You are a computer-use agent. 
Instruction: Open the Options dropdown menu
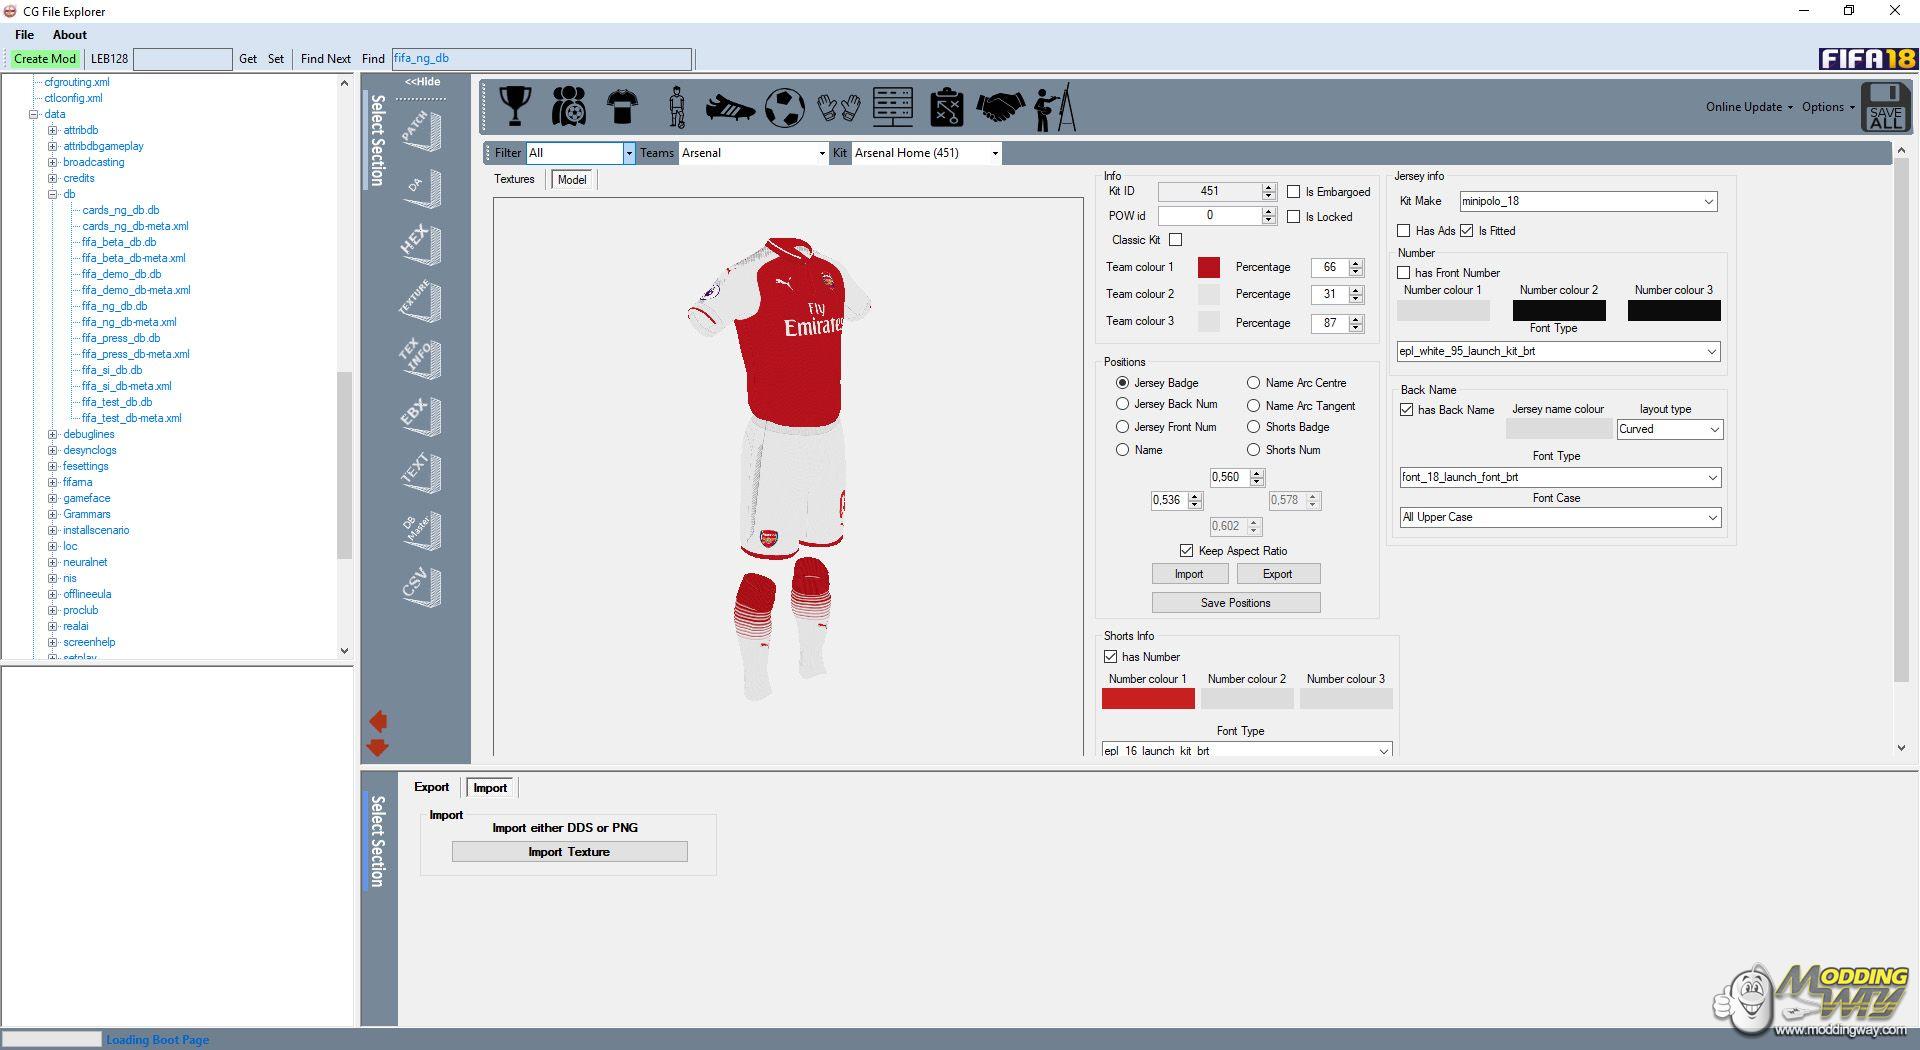click(x=1828, y=107)
